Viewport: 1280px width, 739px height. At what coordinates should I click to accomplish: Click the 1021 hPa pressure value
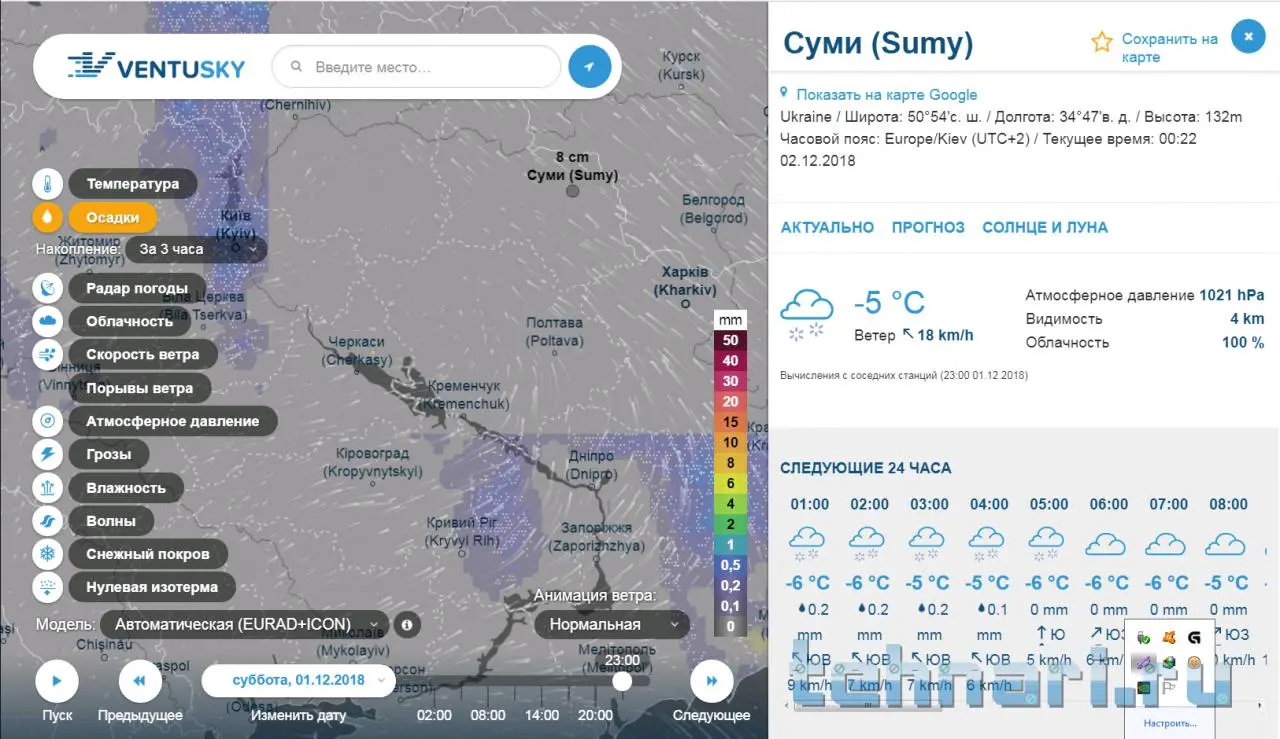pos(1232,295)
